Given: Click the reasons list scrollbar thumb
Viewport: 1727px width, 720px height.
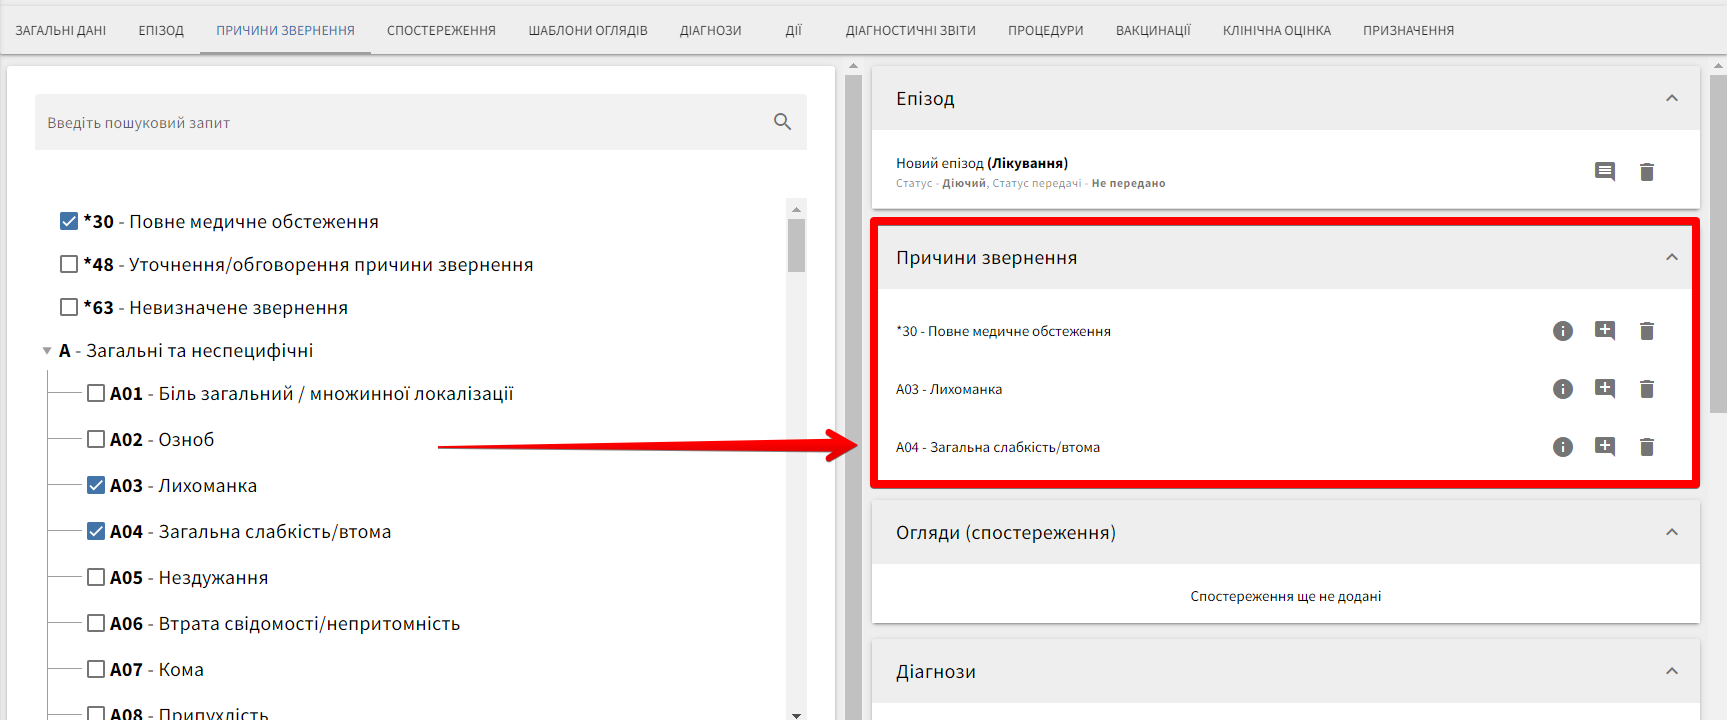Looking at the screenshot, I should point(796,245).
